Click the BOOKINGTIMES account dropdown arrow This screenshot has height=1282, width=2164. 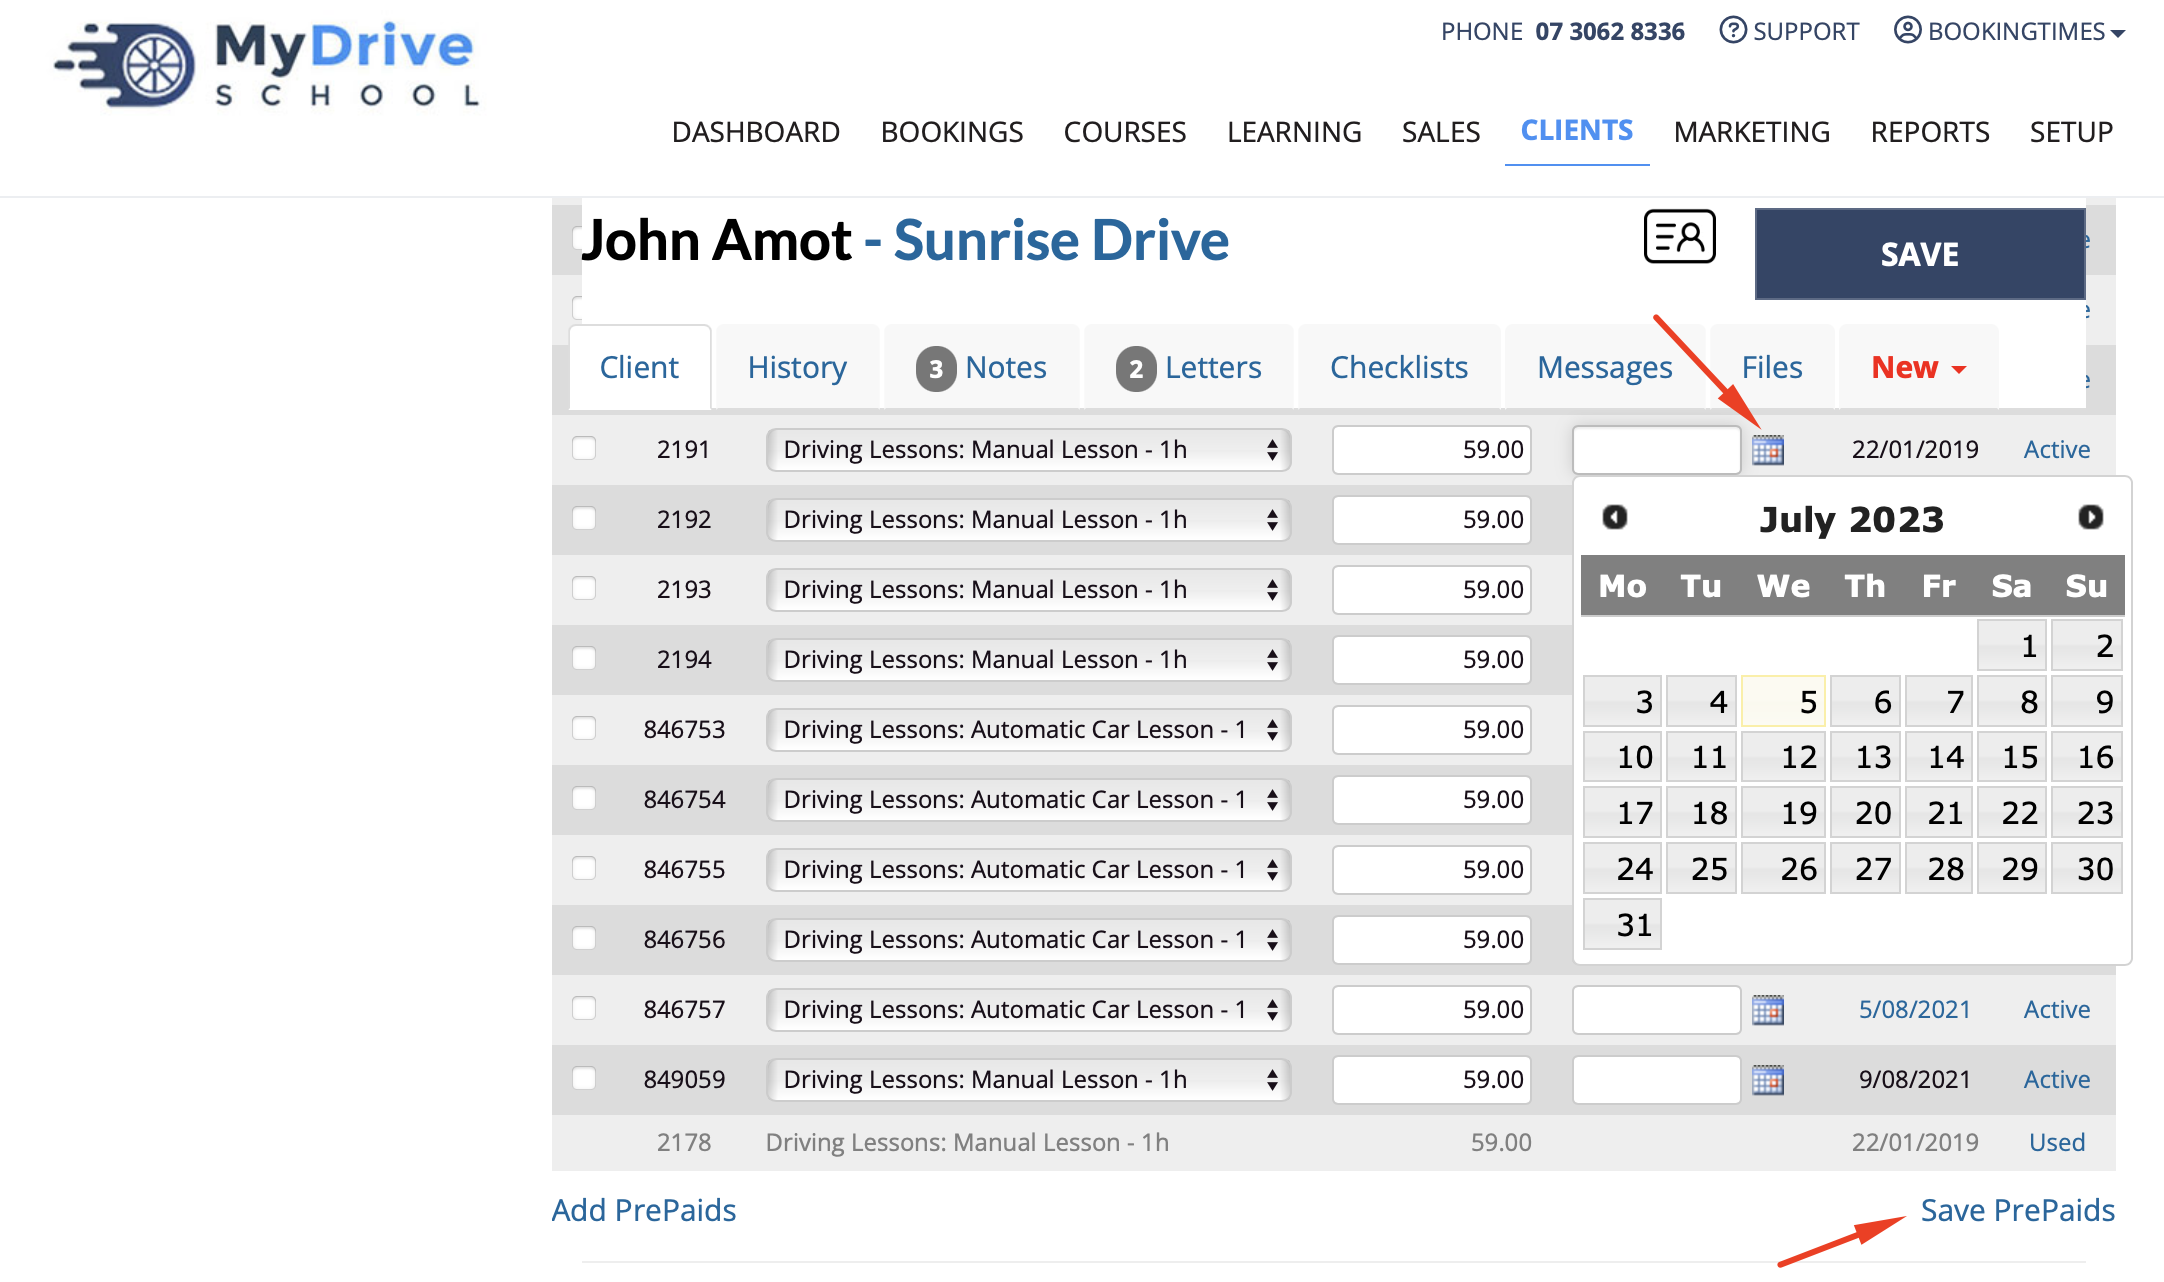[x=2118, y=33]
